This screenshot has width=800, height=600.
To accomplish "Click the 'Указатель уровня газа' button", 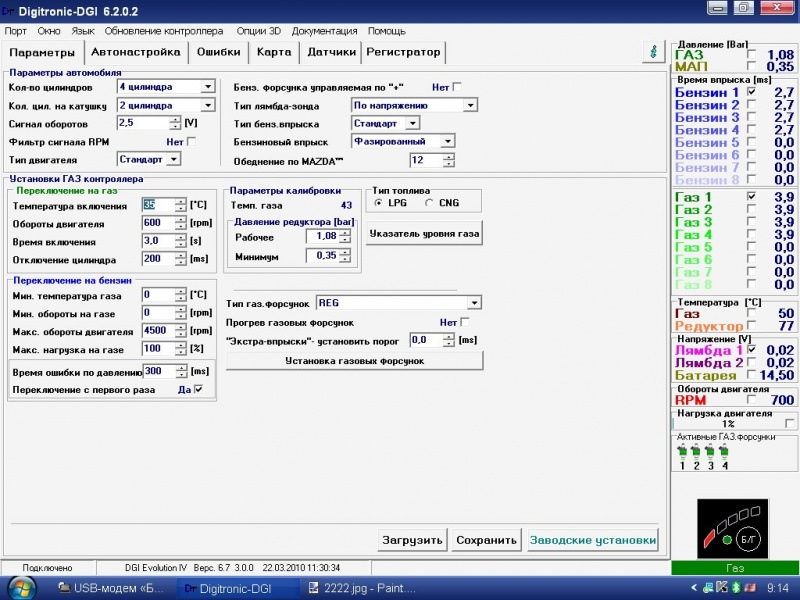I will pyautogui.click(x=425, y=234).
